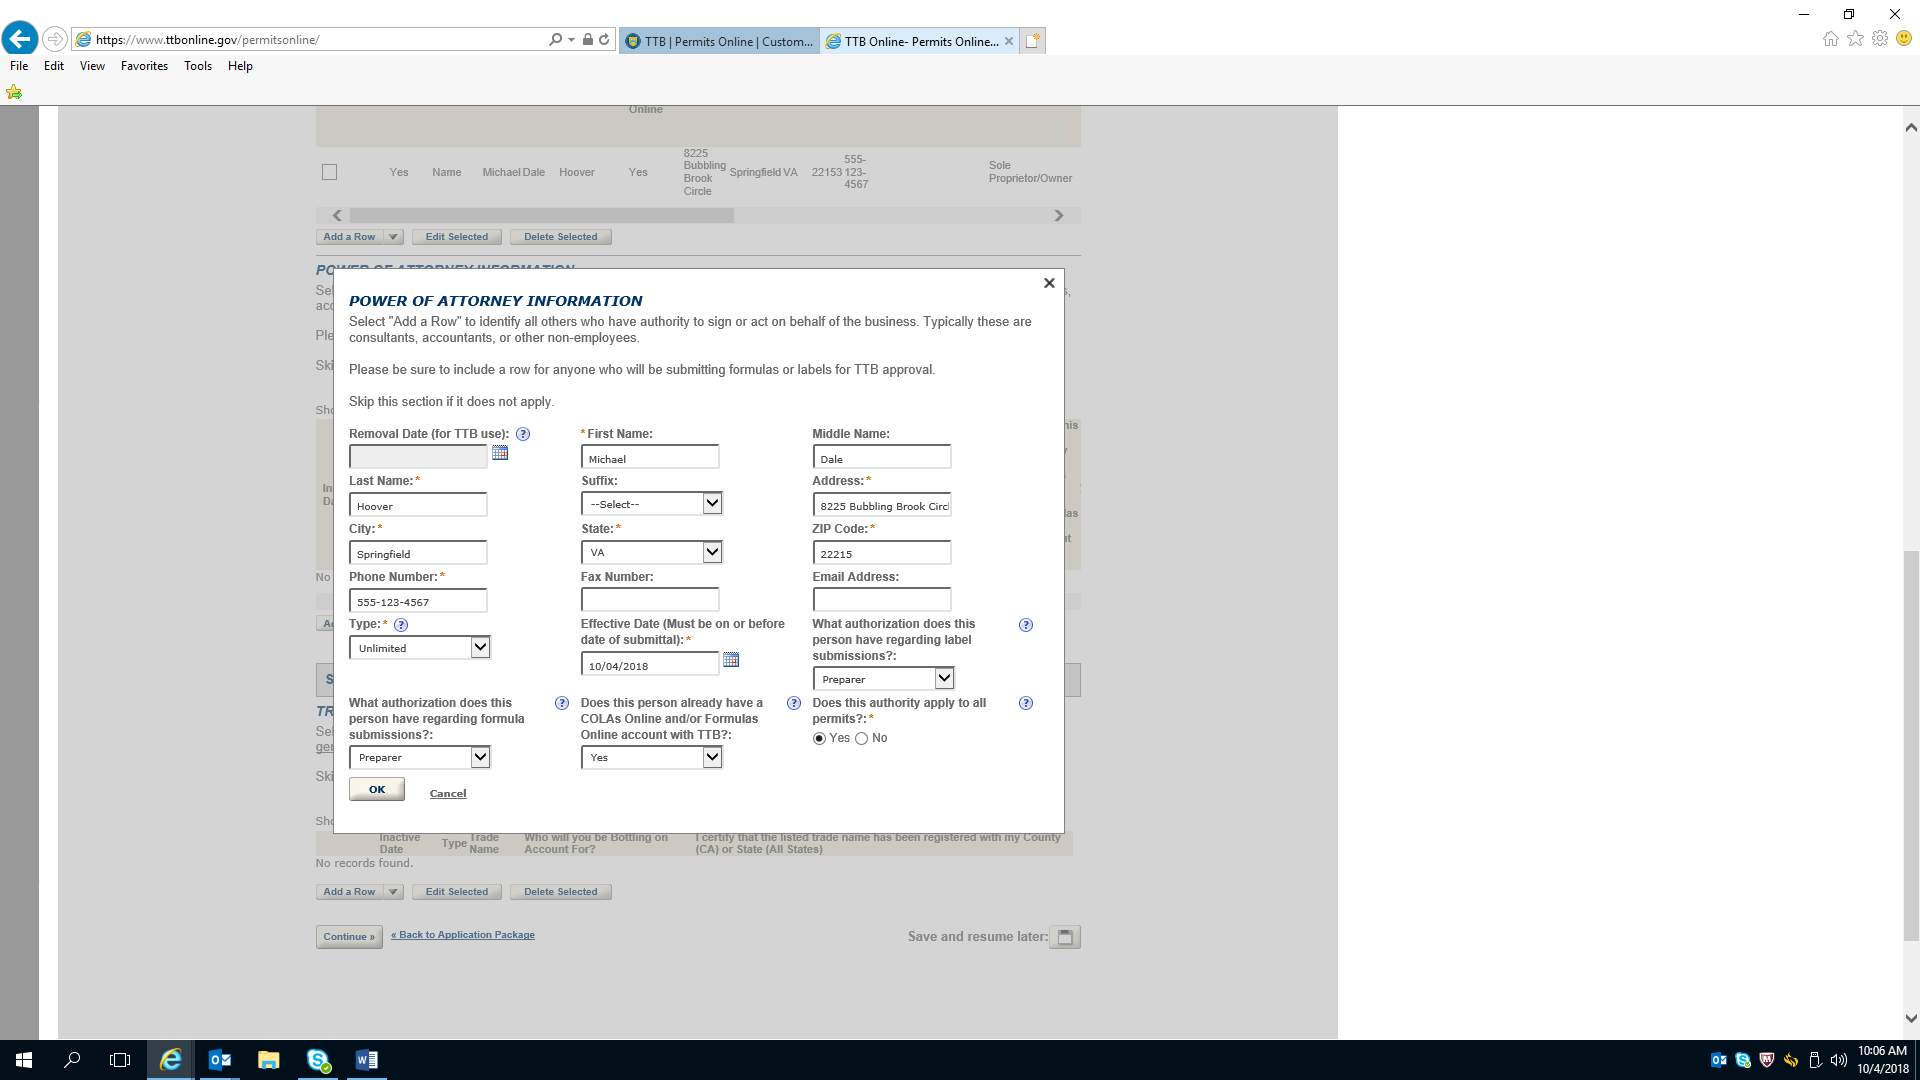This screenshot has height=1080, width=1920.
Task: Check the Michael Dale Hoover row checkbox
Action: click(329, 172)
